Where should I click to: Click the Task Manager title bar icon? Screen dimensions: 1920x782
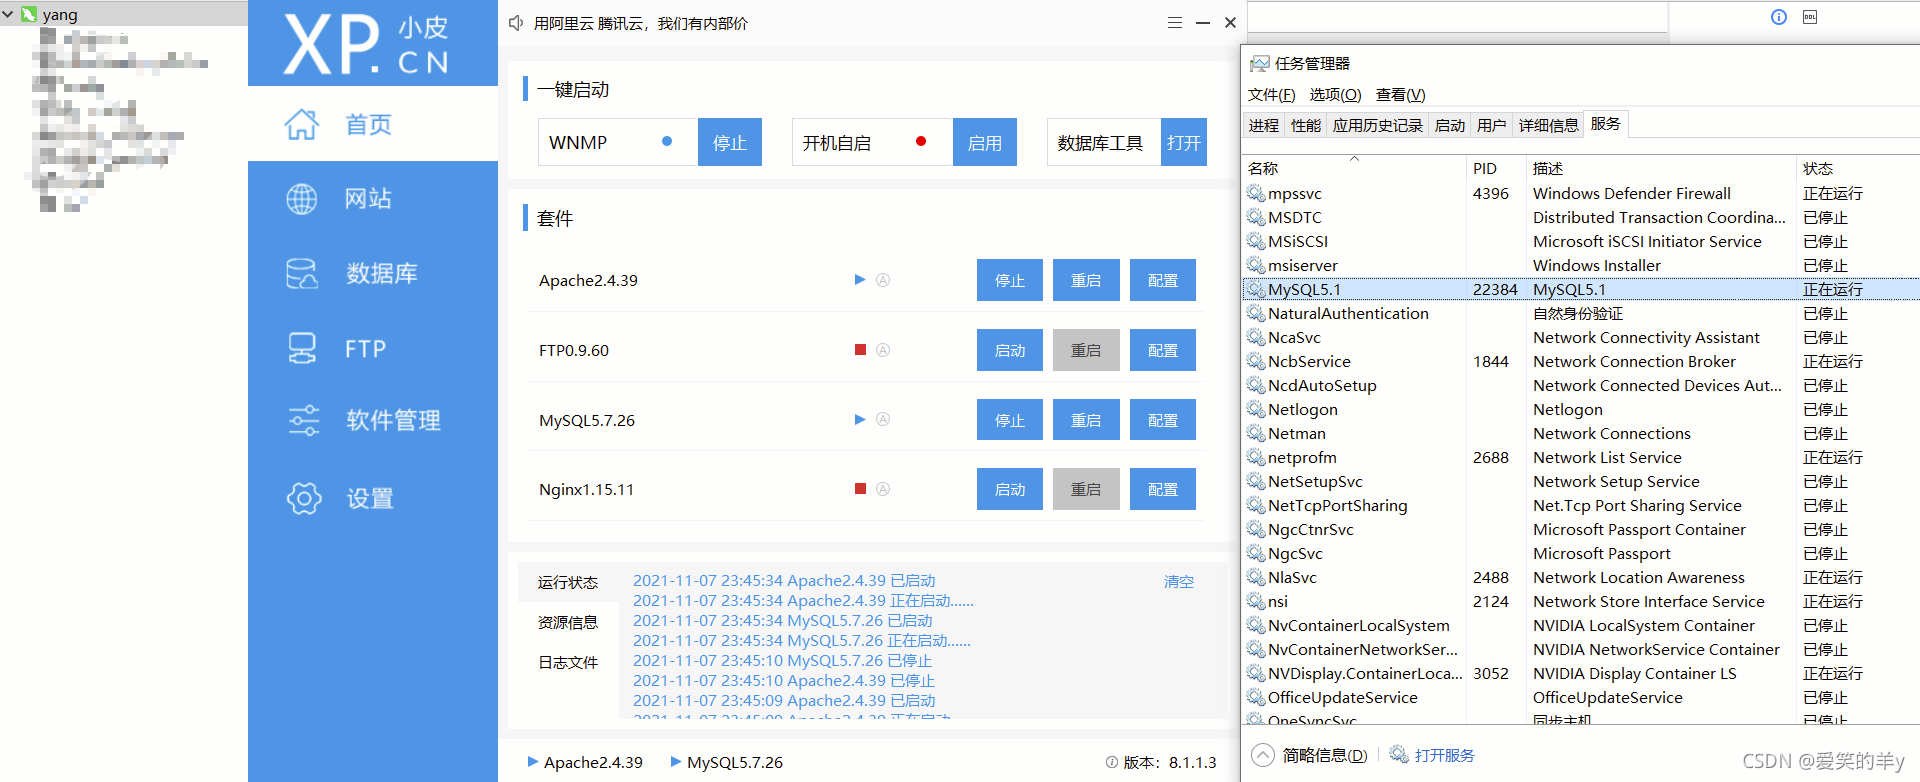click(x=1259, y=63)
